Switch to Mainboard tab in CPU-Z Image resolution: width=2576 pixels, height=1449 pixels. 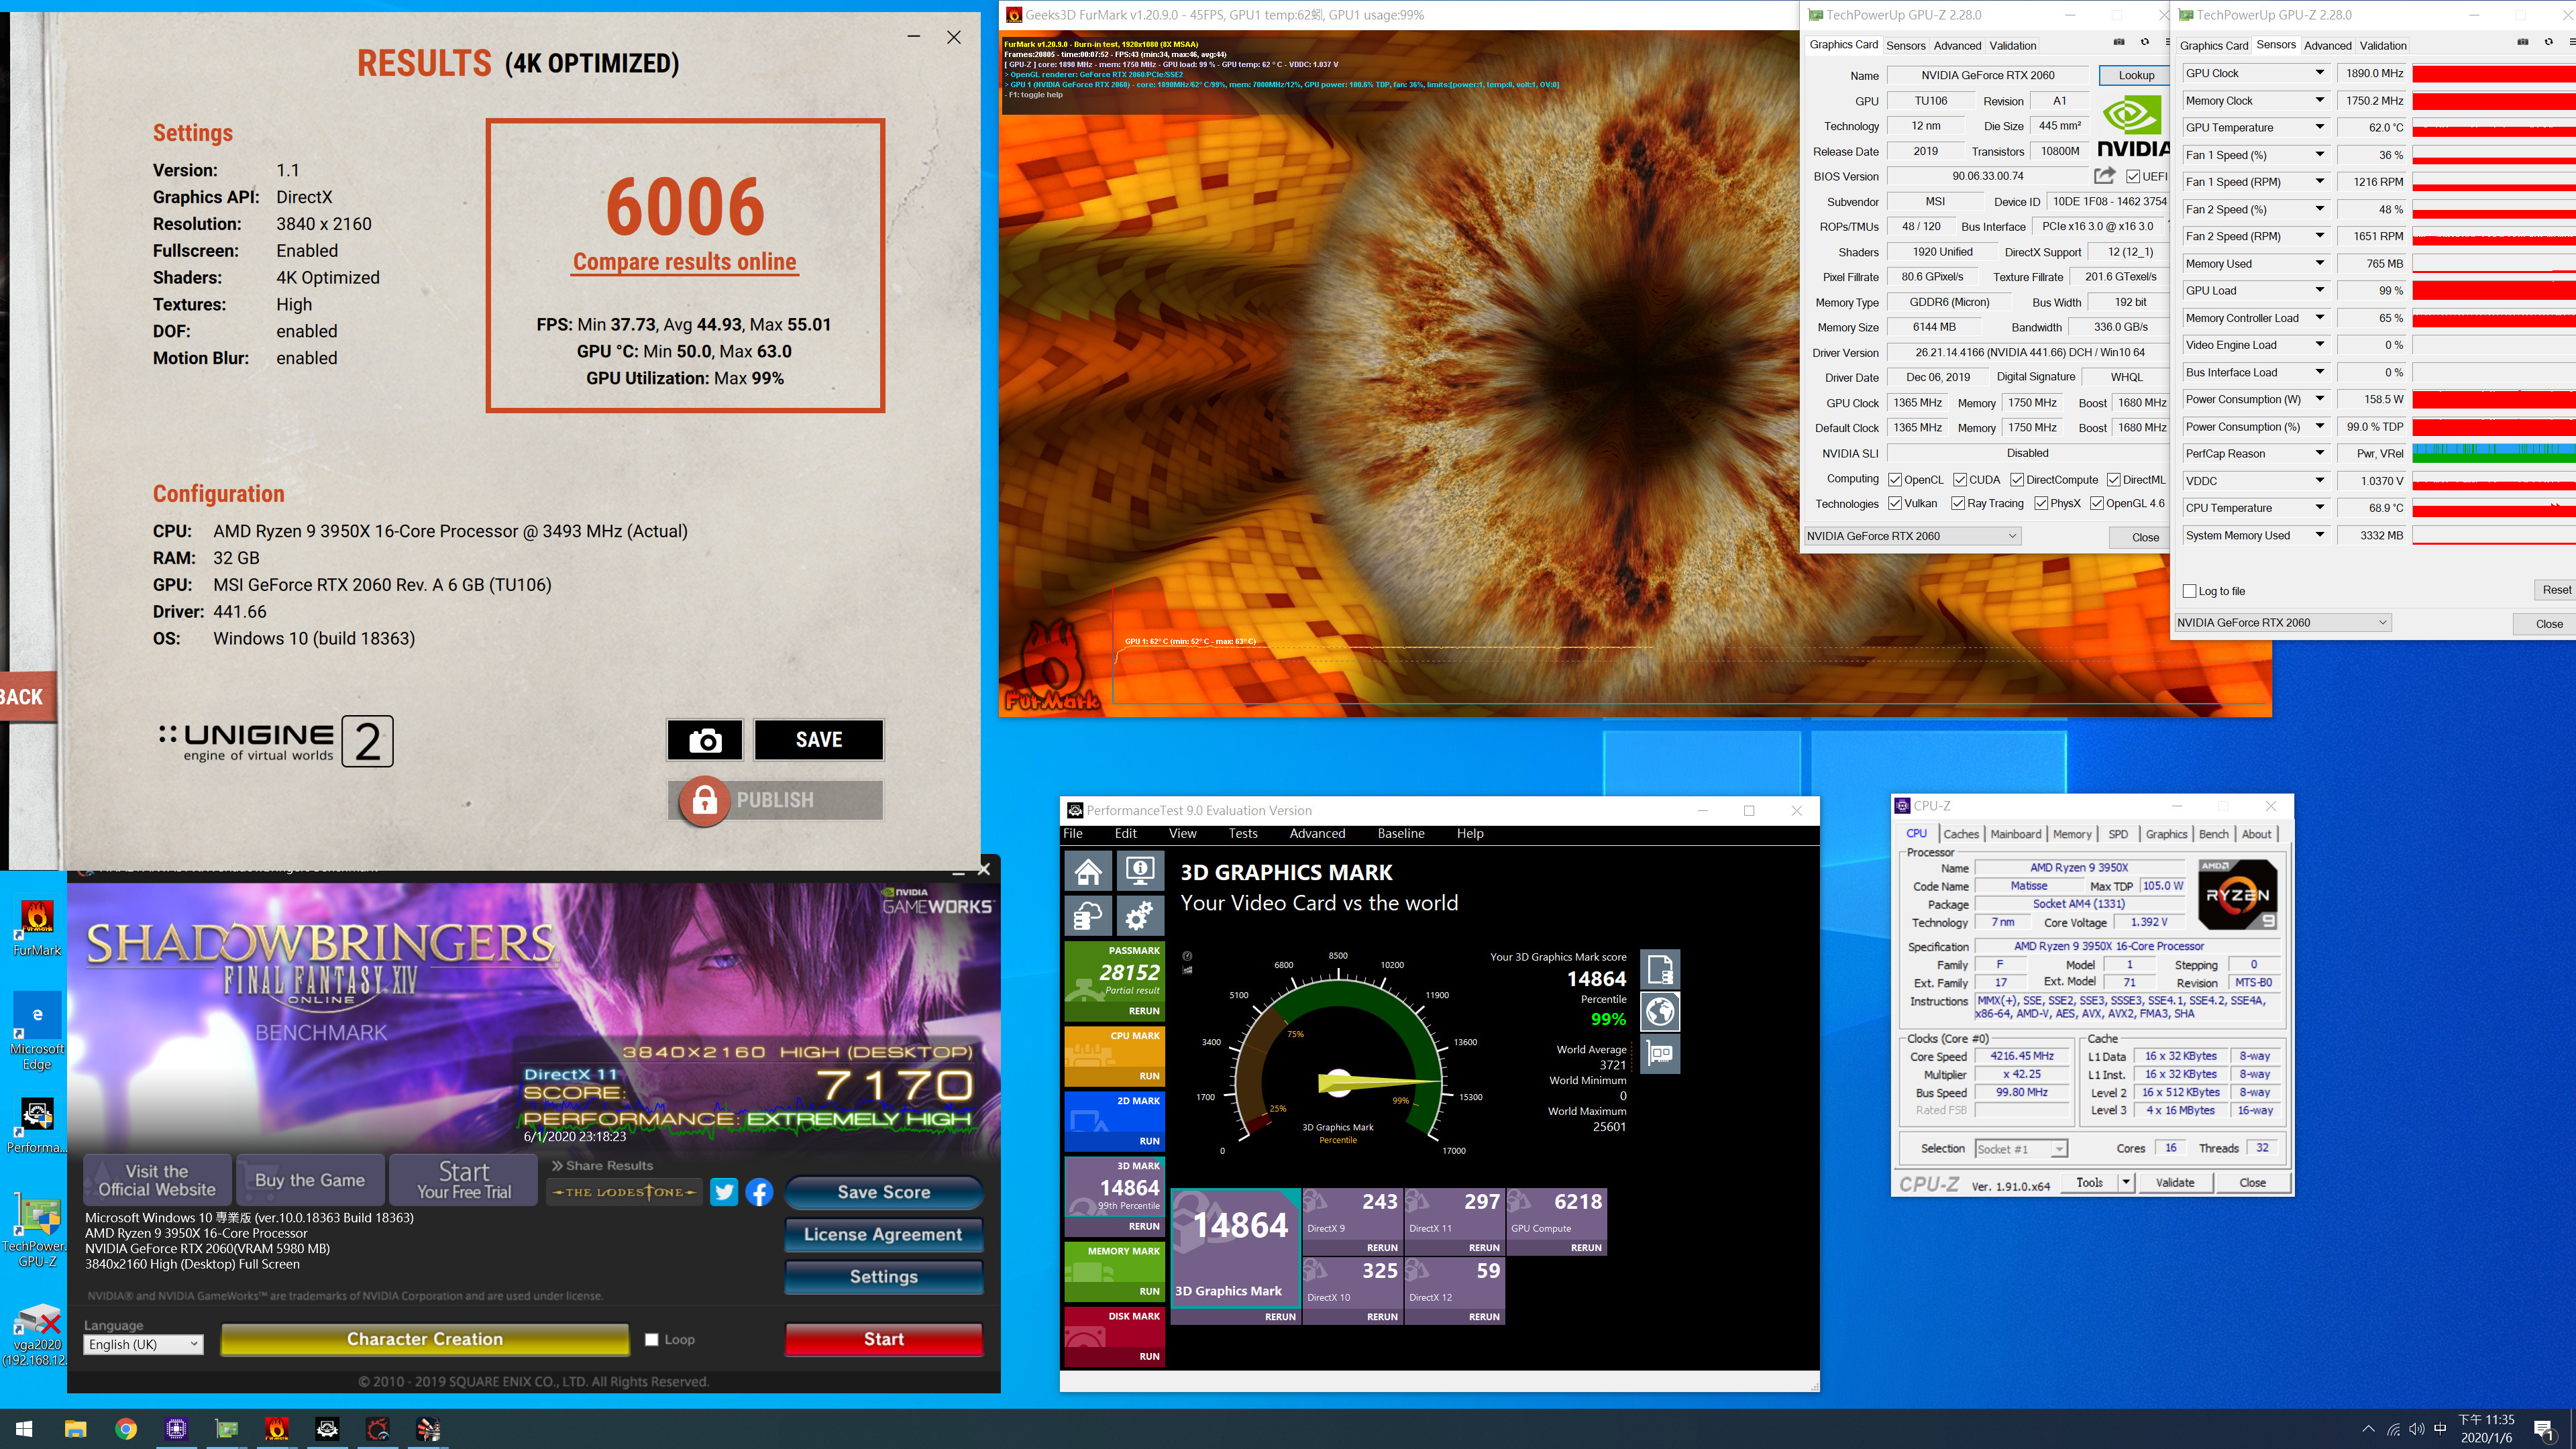click(x=2015, y=834)
